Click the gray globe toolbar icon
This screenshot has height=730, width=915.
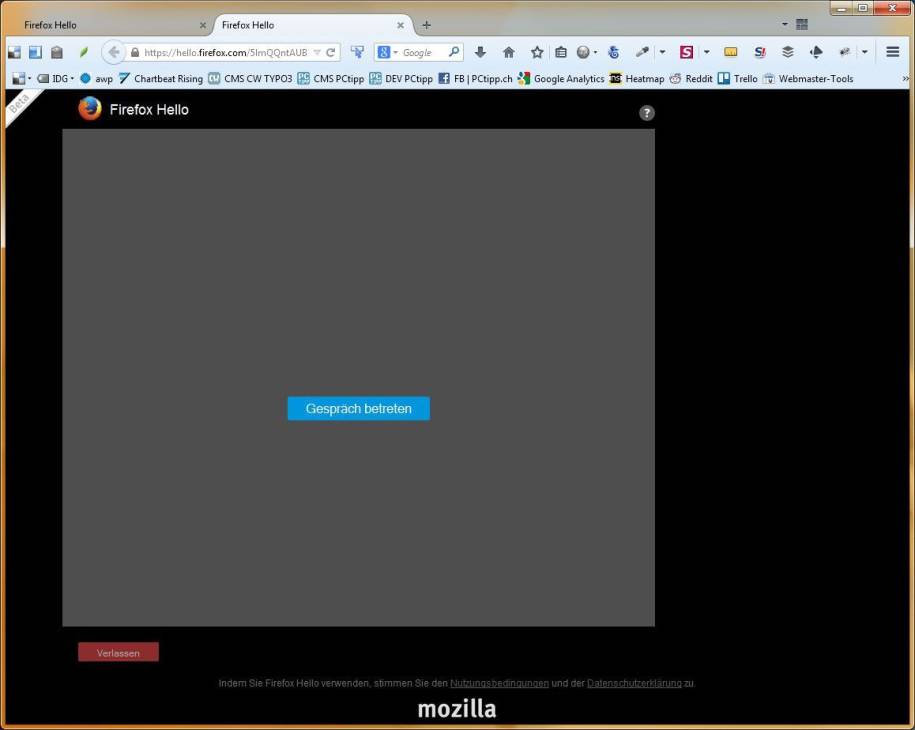[583, 53]
